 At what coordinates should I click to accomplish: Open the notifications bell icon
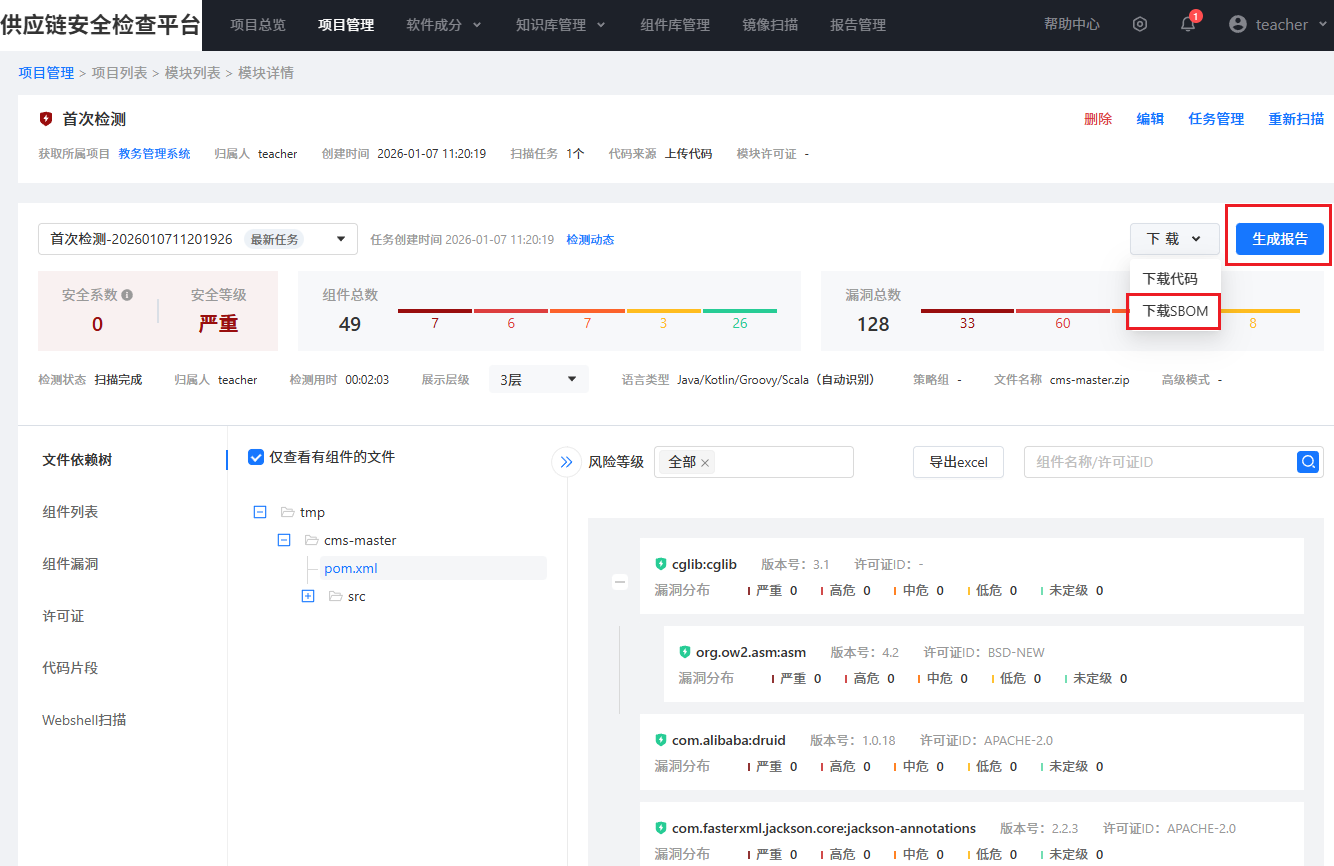click(1188, 25)
